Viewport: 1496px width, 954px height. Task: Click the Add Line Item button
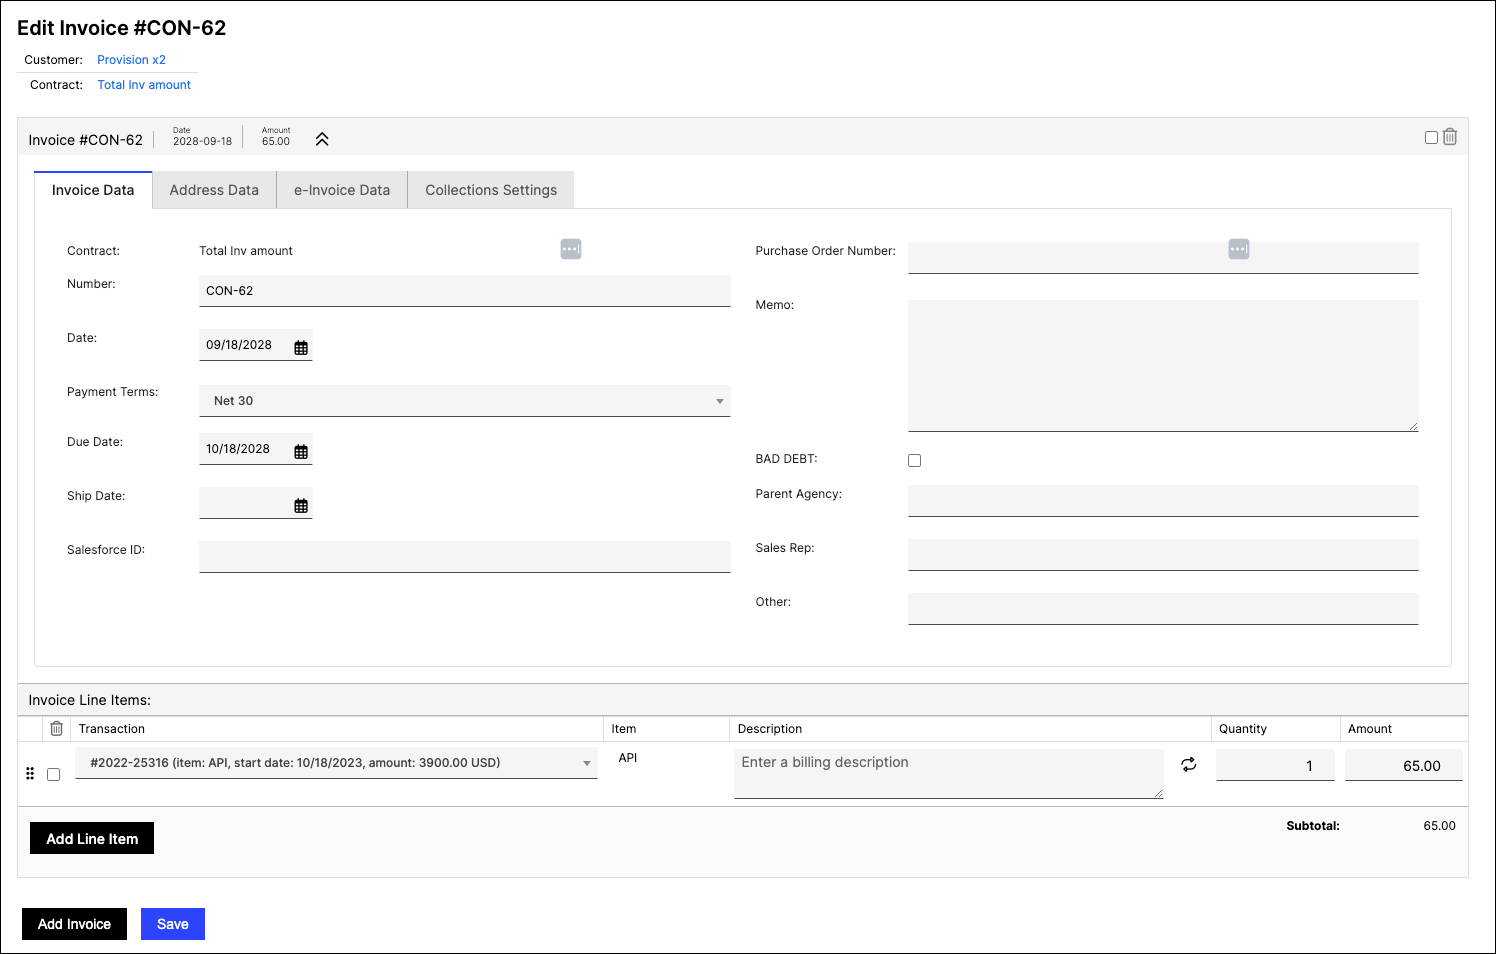tap(92, 838)
